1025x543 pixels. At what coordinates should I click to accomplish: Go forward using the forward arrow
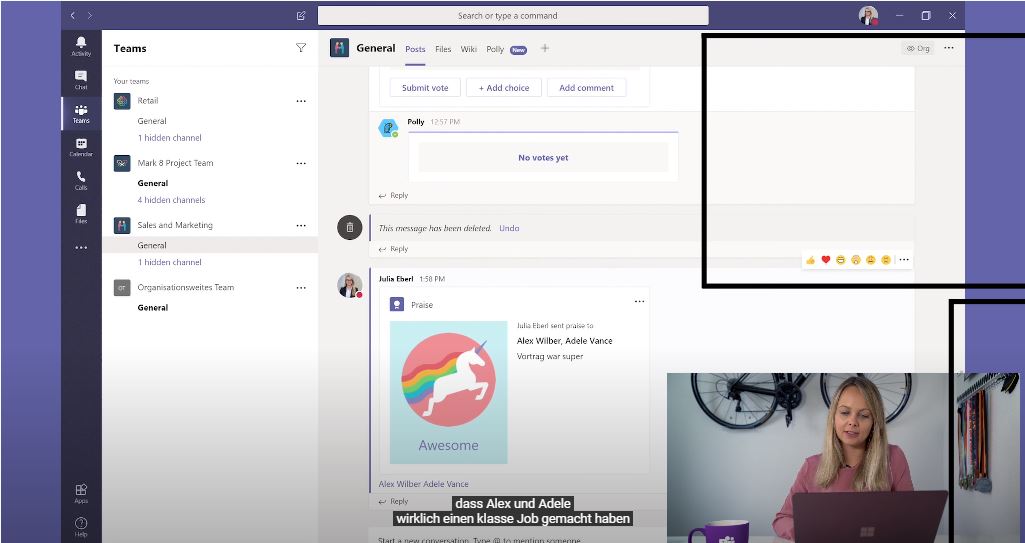click(x=90, y=15)
